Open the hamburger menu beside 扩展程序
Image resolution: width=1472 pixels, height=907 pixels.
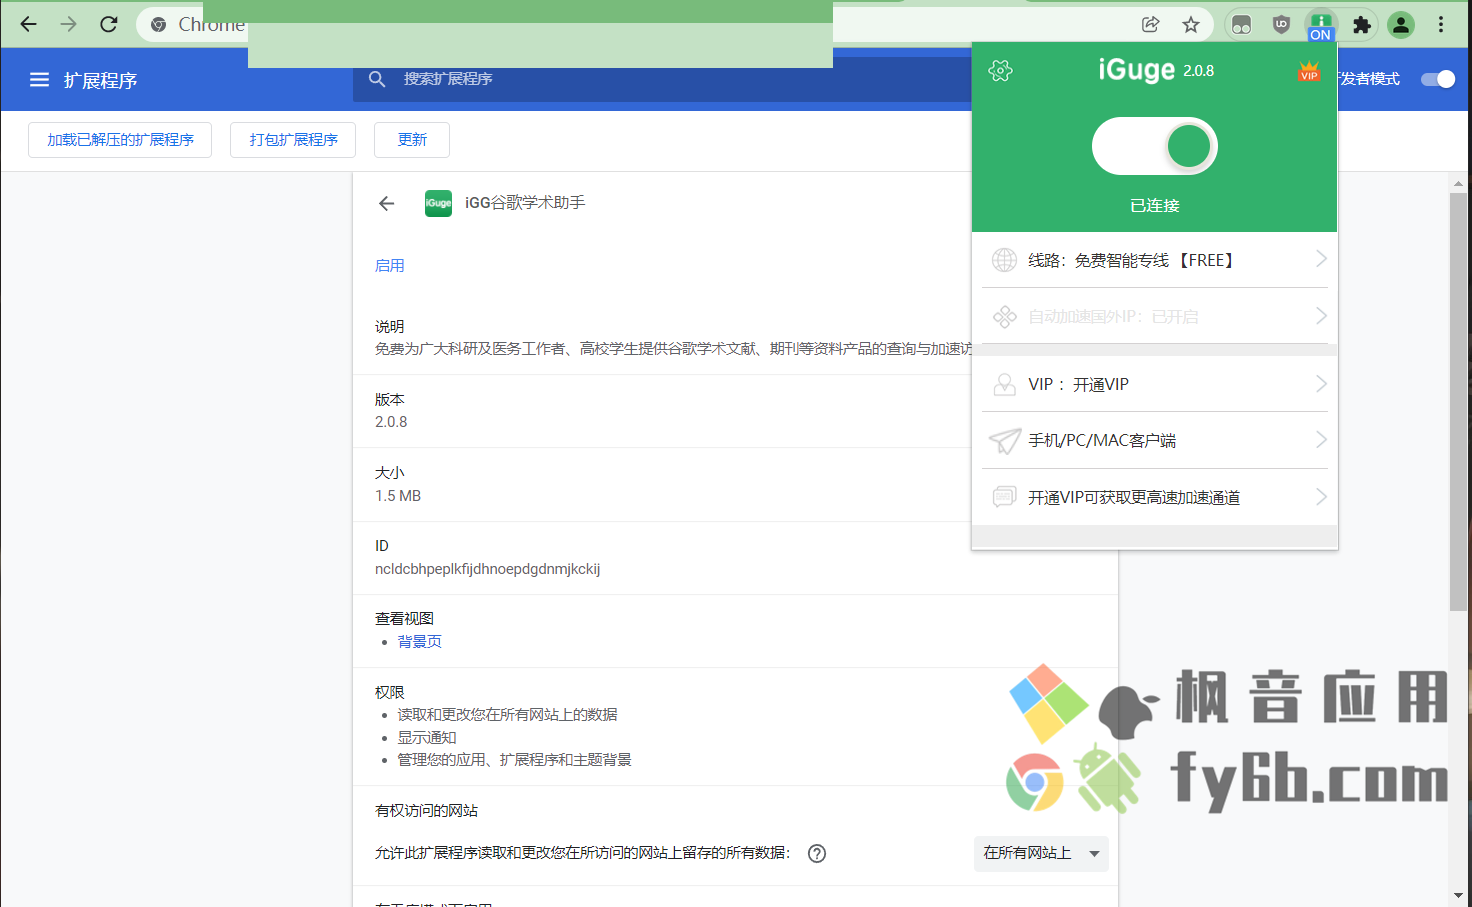tap(39, 80)
